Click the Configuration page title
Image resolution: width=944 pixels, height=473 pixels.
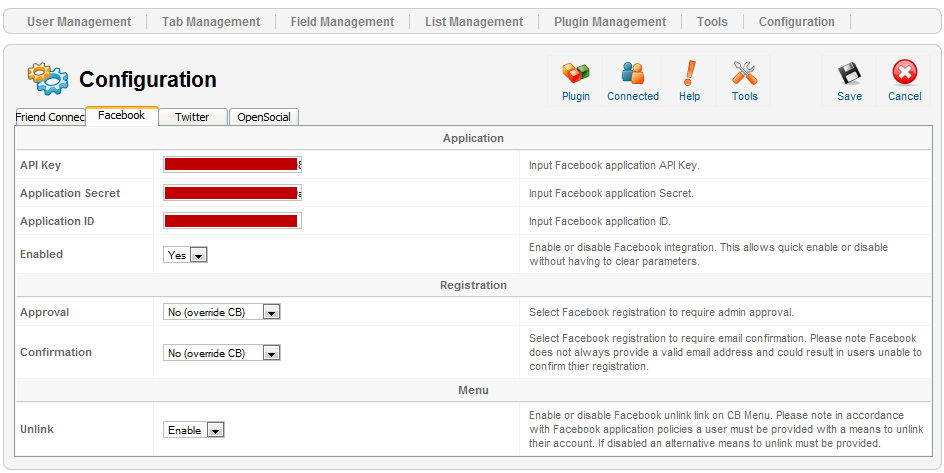coord(148,79)
